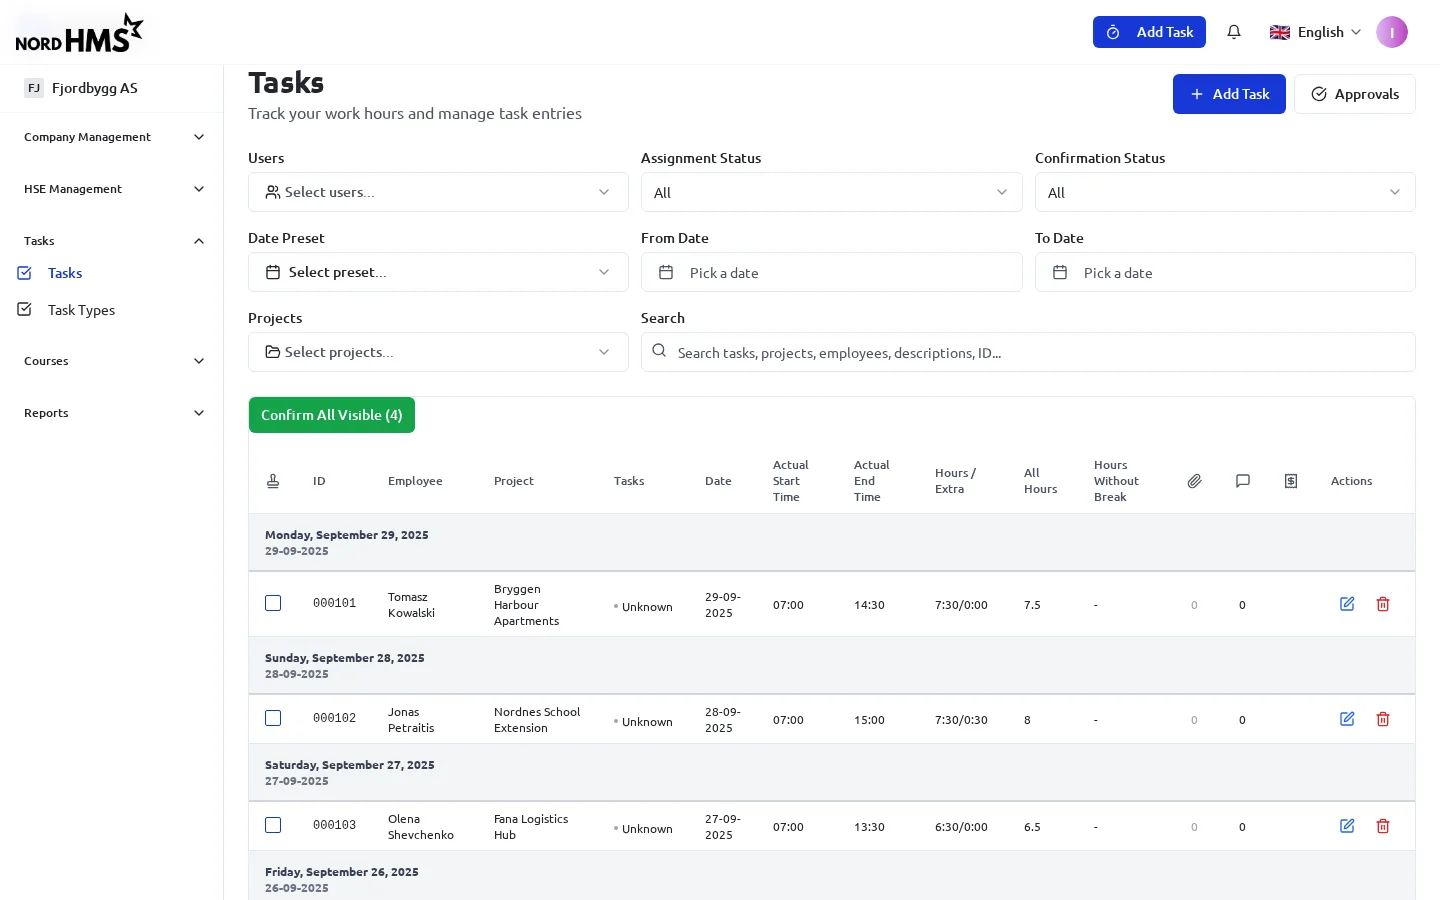Edit task 000101 with the pencil icon
Viewport: 1440px width, 900px height.
1347,604
